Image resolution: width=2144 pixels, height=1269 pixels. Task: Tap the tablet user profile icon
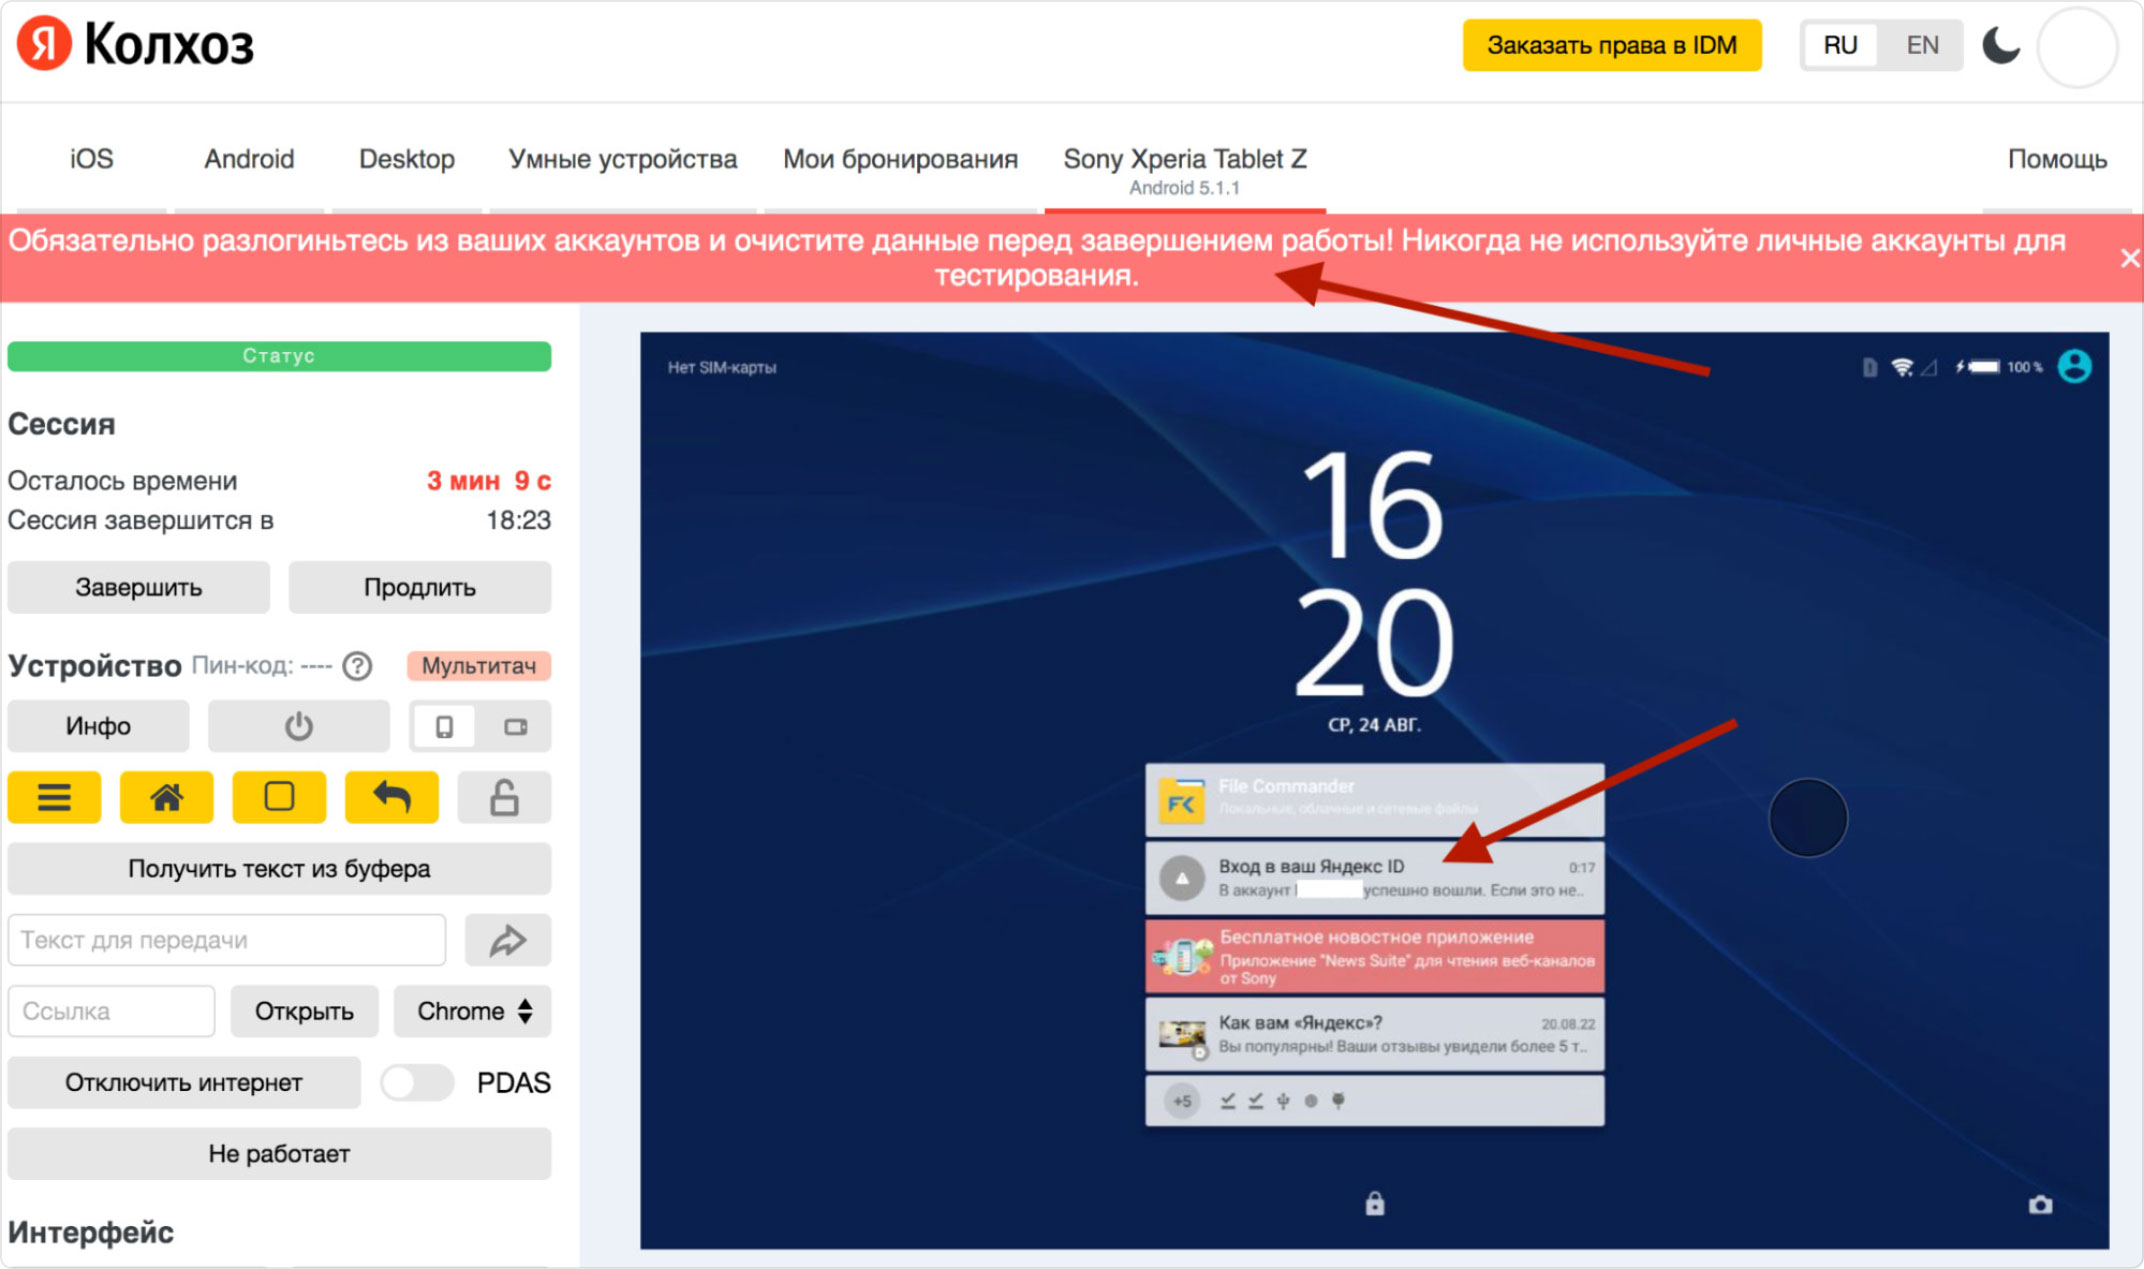tap(2074, 366)
